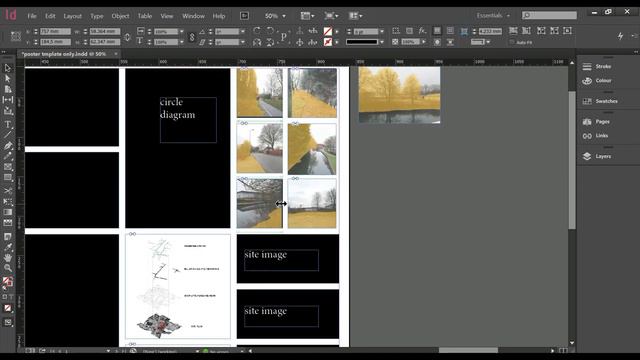
Task: Open the Essentials workspace switcher
Action: [493, 16]
